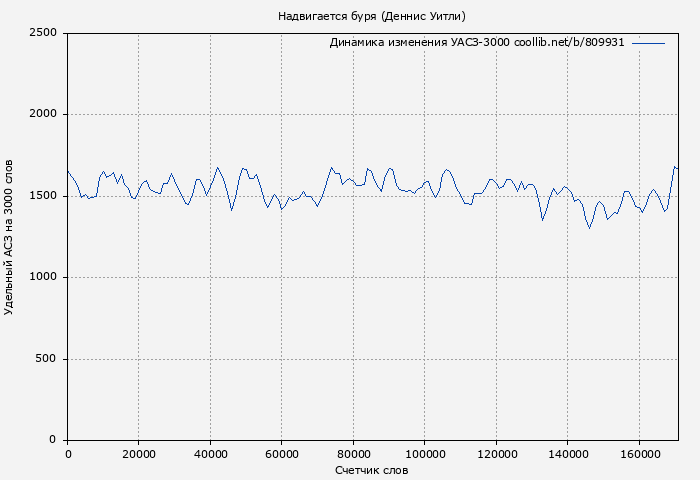Select the 1500 y-axis tick label
The image size is (700, 480).
pyautogui.click(x=46, y=196)
